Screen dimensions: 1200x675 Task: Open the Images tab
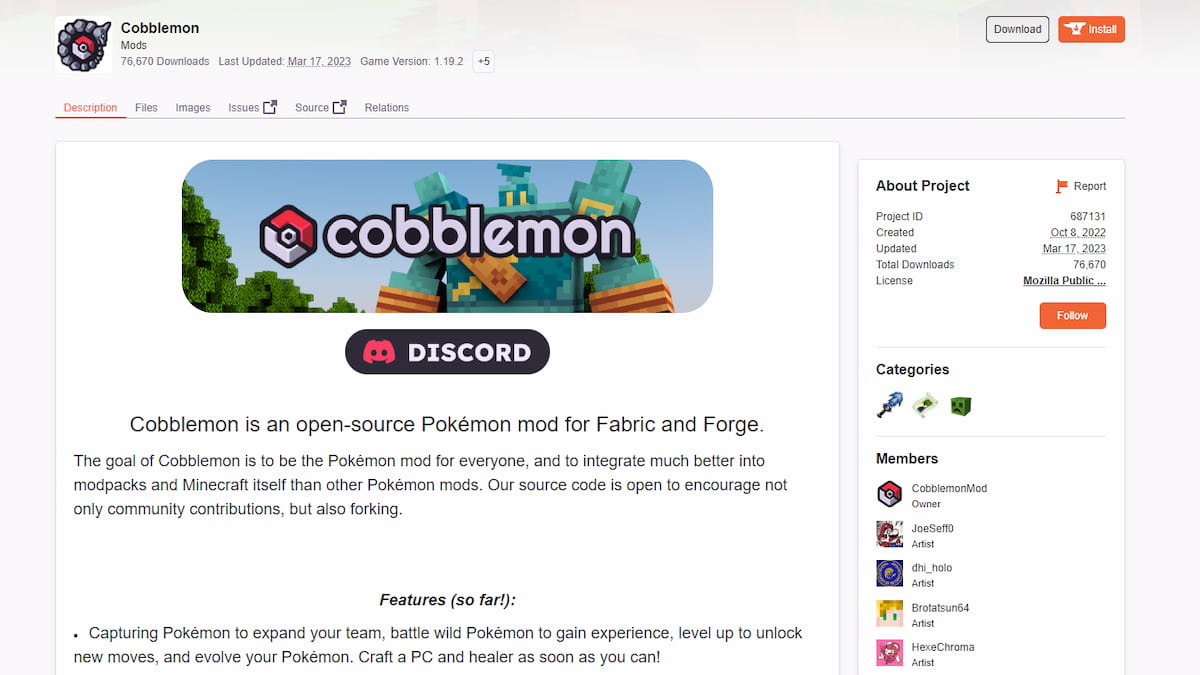[x=192, y=107]
